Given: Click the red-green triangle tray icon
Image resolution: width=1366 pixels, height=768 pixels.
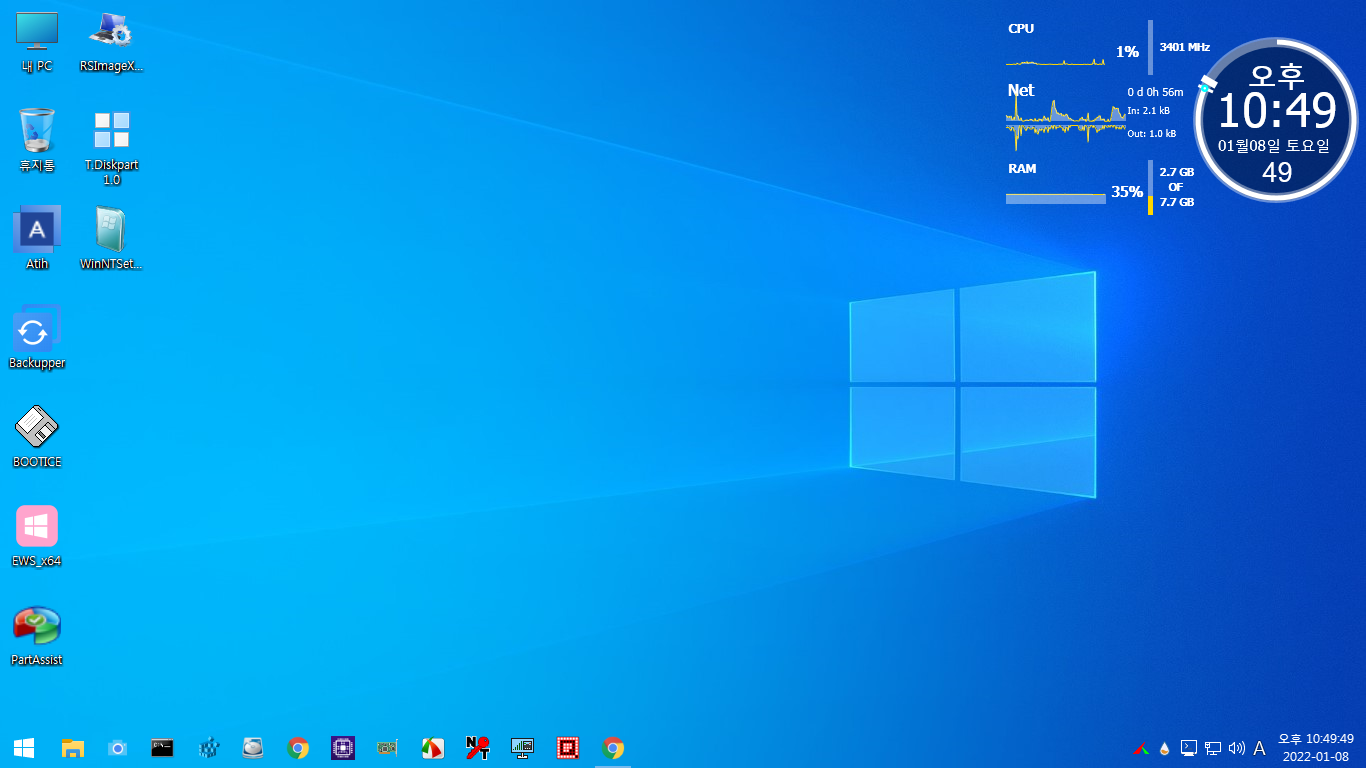Looking at the screenshot, I should pyautogui.click(x=1141, y=747).
